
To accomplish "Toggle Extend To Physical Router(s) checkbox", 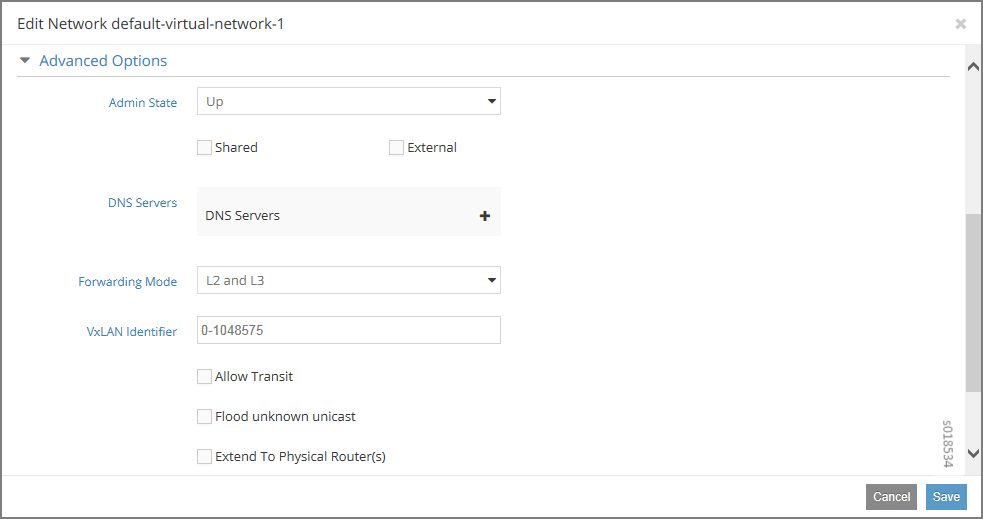I will click(205, 457).
